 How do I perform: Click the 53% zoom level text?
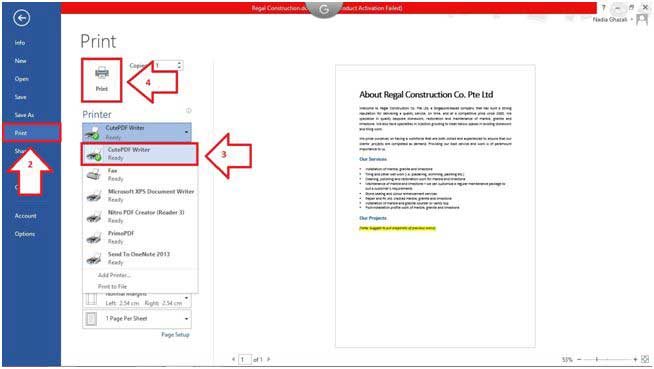pos(566,359)
